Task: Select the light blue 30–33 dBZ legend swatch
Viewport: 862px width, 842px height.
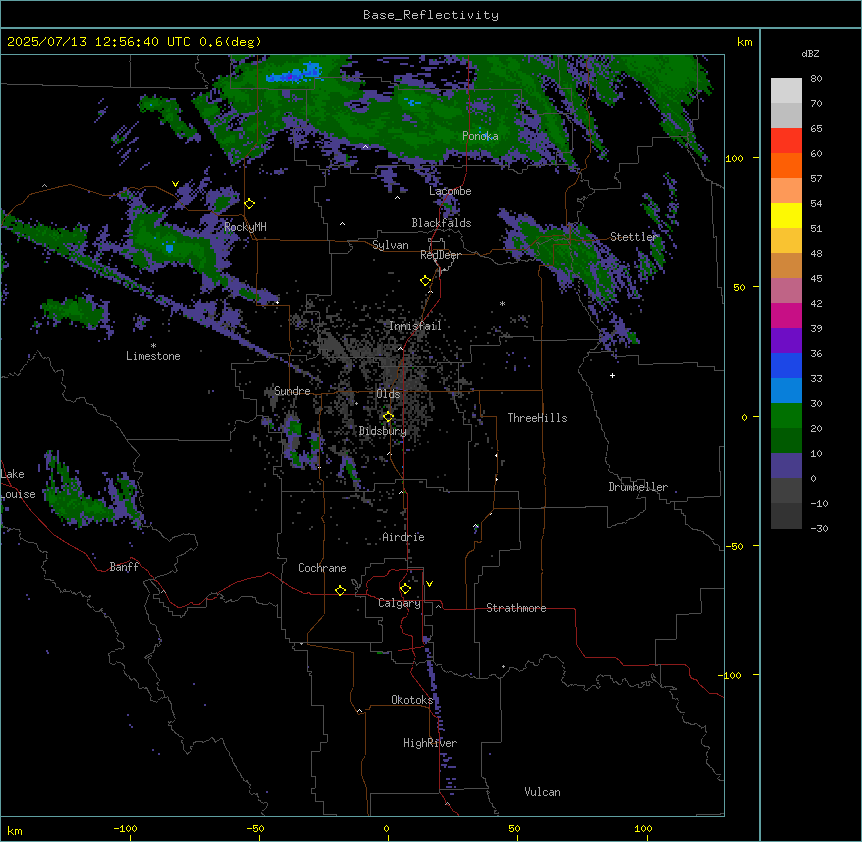Action: pos(786,391)
